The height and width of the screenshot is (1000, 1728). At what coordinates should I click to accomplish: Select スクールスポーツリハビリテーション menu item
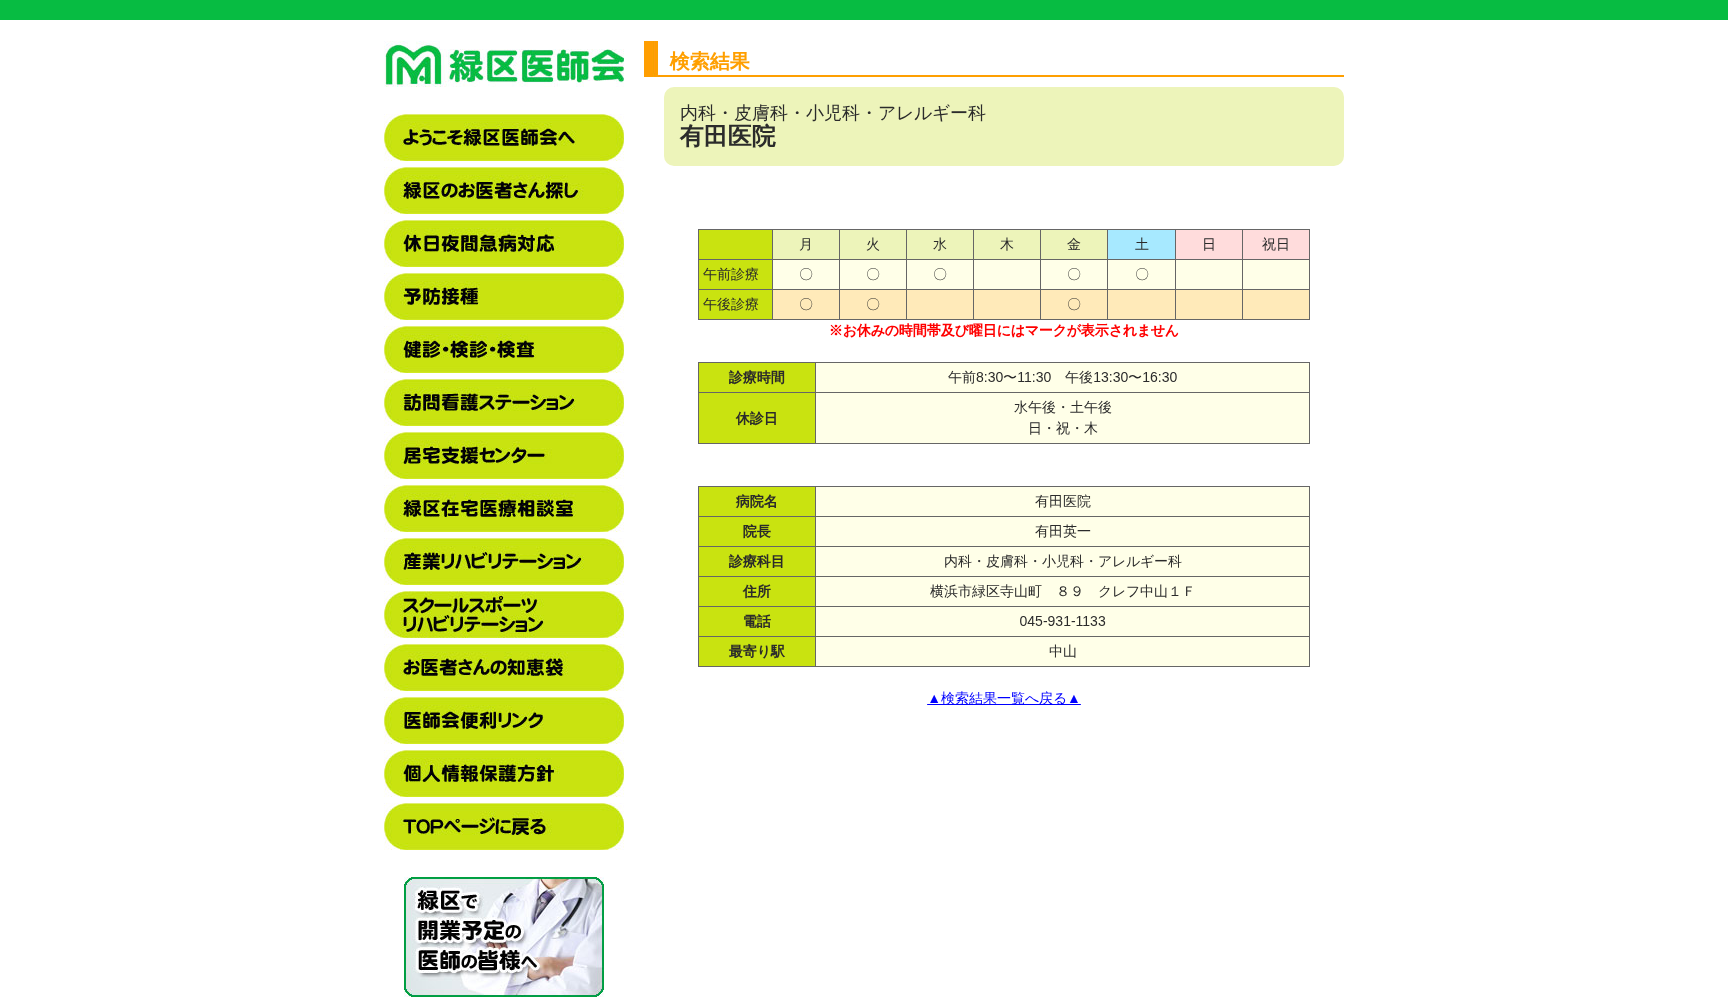(x=504, y=615)
